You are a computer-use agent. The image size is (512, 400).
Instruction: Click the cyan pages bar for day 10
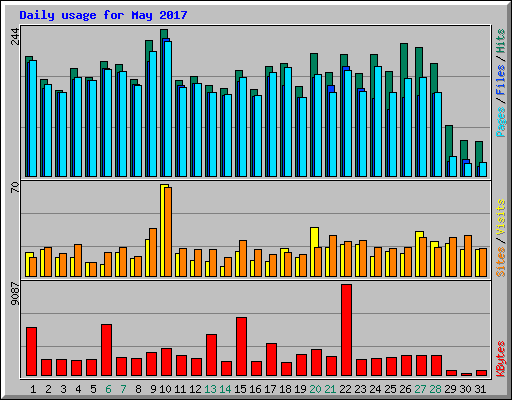coord(168,109)
